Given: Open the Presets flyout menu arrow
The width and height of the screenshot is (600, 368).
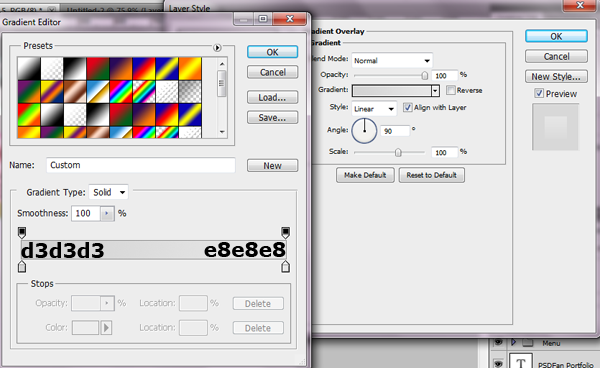Looking at the screenshot, I should click(217, 48).
